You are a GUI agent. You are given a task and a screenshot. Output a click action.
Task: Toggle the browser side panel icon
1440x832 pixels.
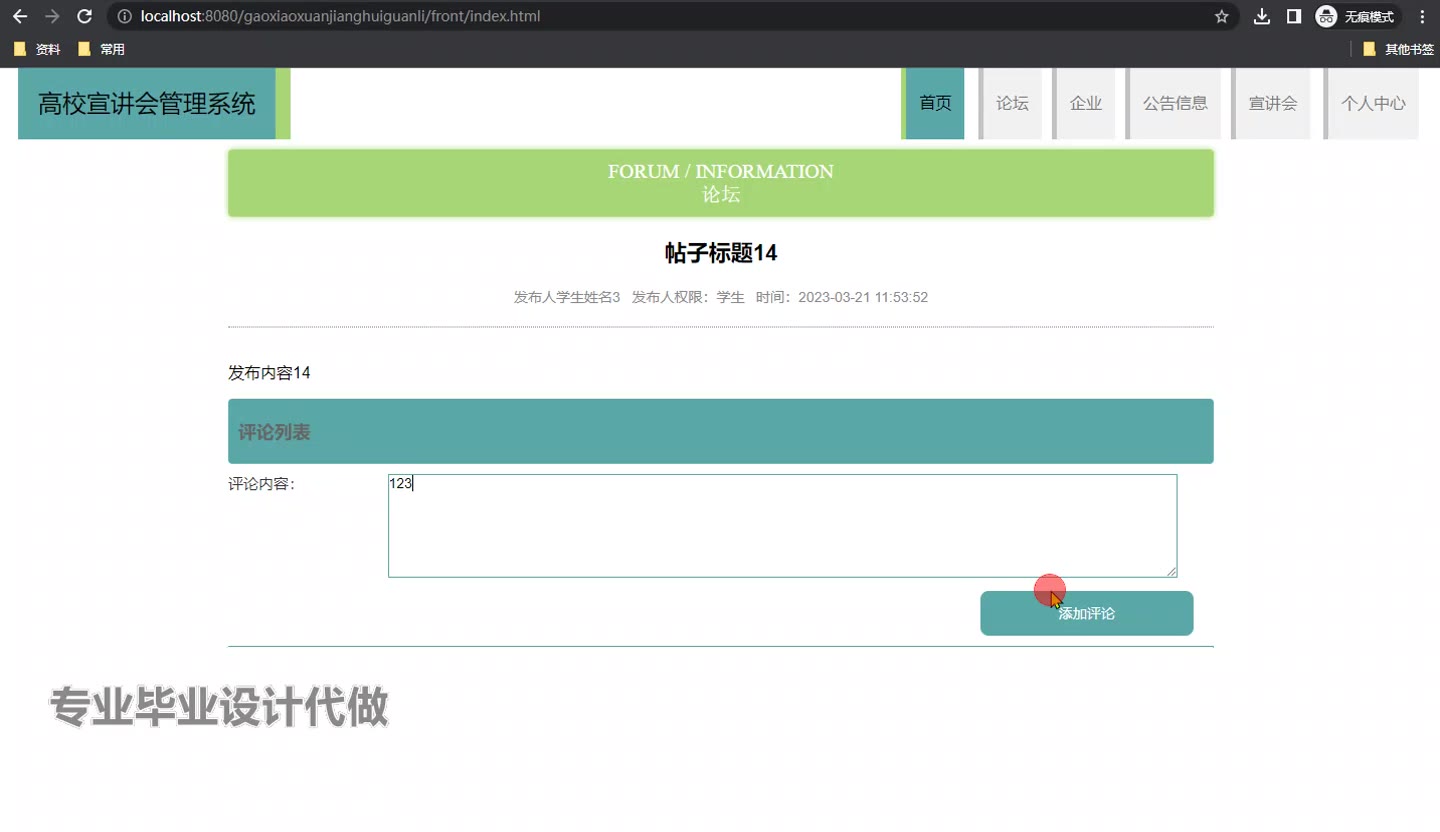pos(1293,16)
